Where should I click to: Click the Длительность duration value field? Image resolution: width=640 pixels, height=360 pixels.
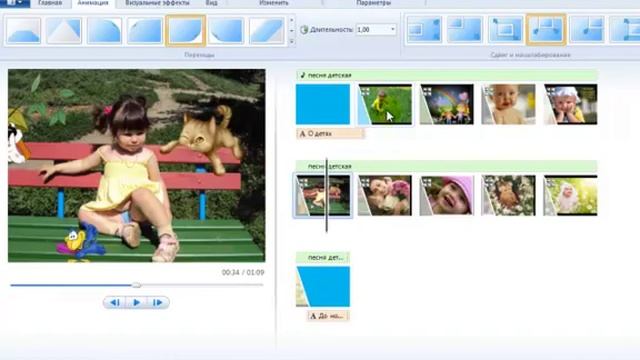point(372,30)
